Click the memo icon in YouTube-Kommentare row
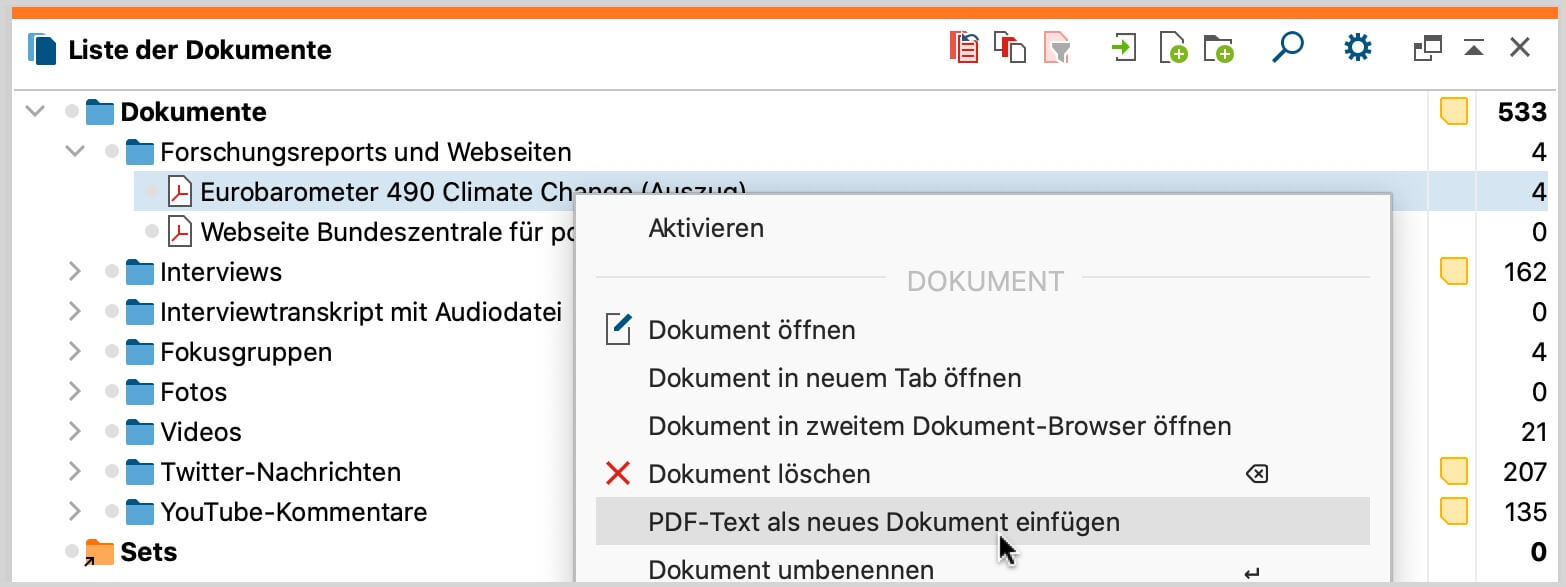Viewport: 1566px width, 587px height. (1454, 511)
